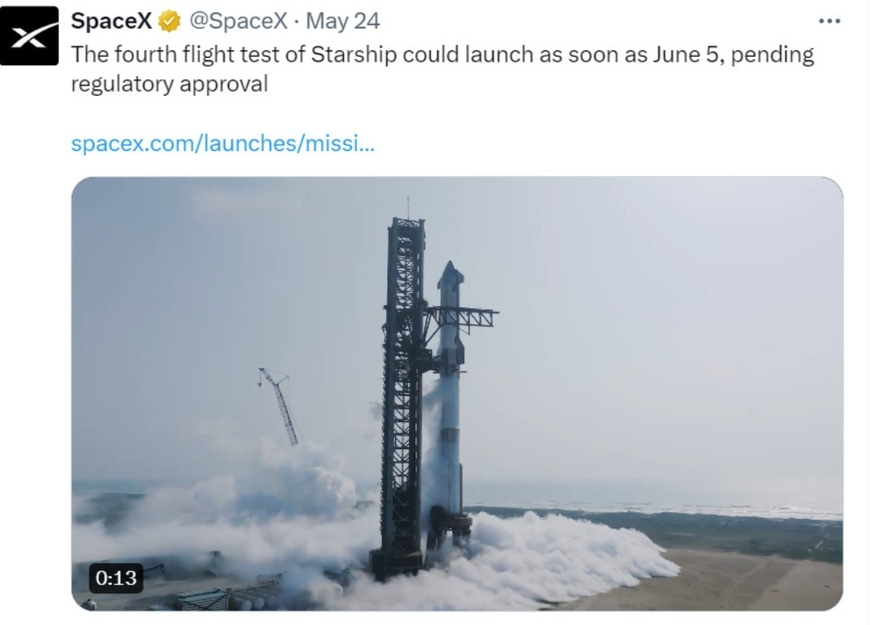Open the tweet by clicking its first text line

coord(442,54)
